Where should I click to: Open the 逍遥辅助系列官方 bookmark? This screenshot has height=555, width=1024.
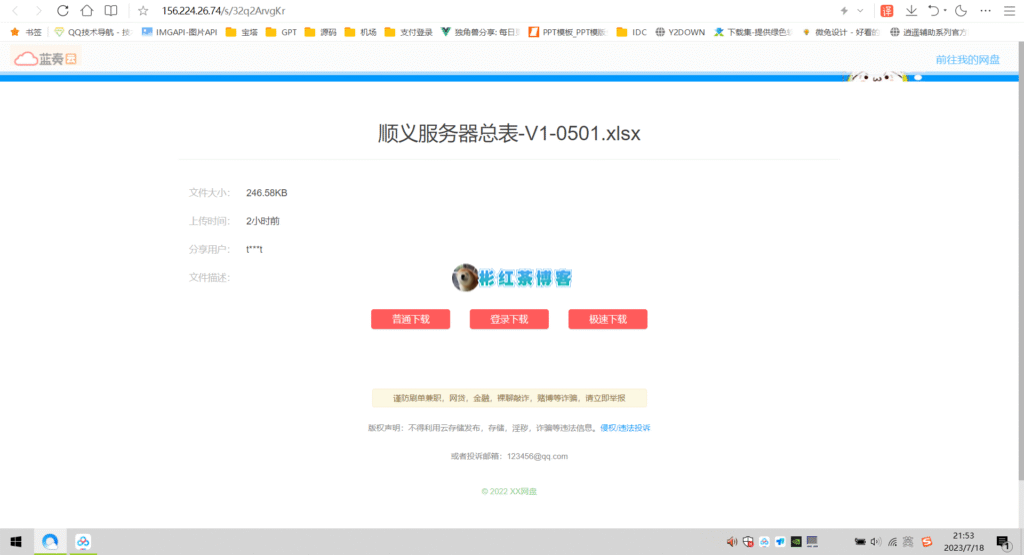[928, 32]
